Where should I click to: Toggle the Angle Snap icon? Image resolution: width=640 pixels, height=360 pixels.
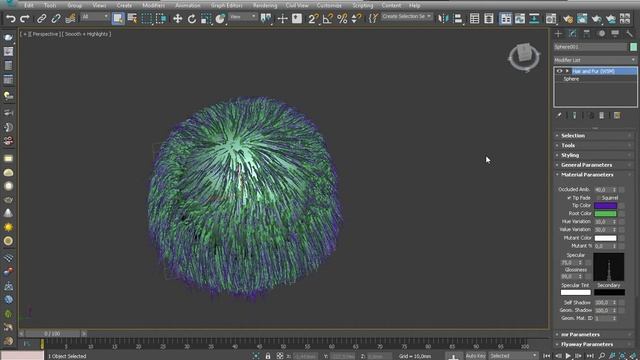click(328, 19)
